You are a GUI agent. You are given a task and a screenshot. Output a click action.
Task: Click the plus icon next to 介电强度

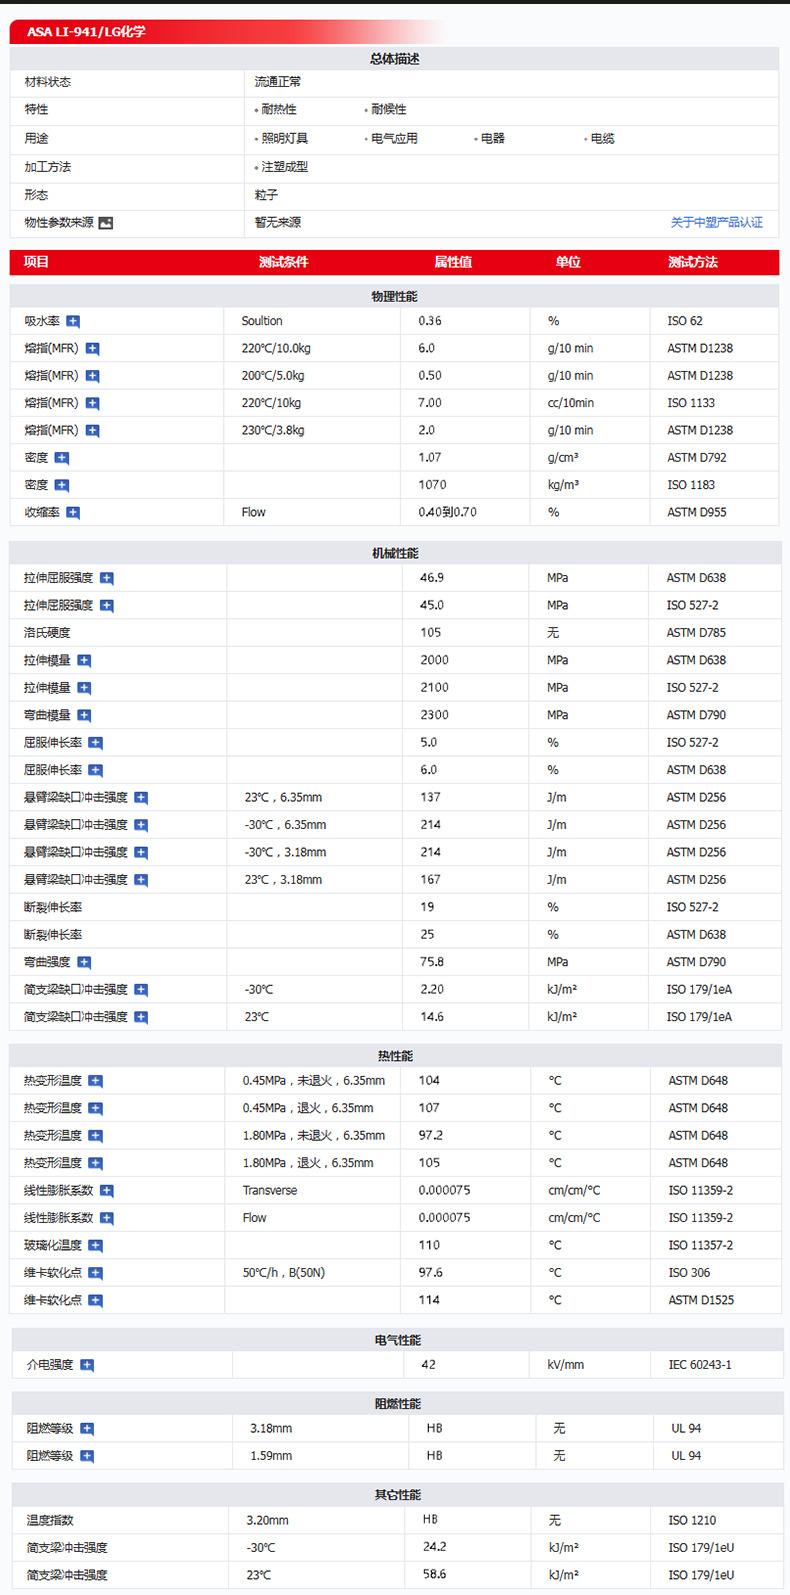click(x=87, y=1365)
